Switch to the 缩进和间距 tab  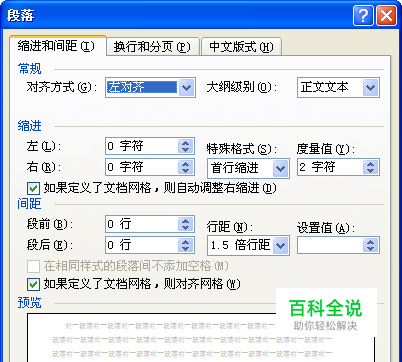57,46
